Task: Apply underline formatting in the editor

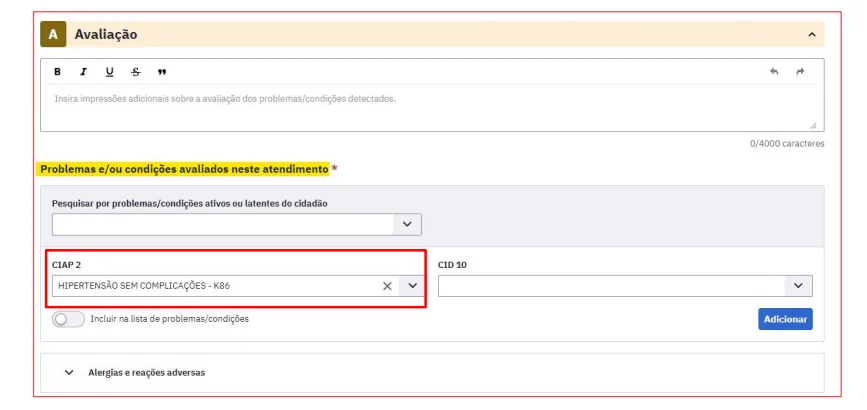Action: pos(109,72)
